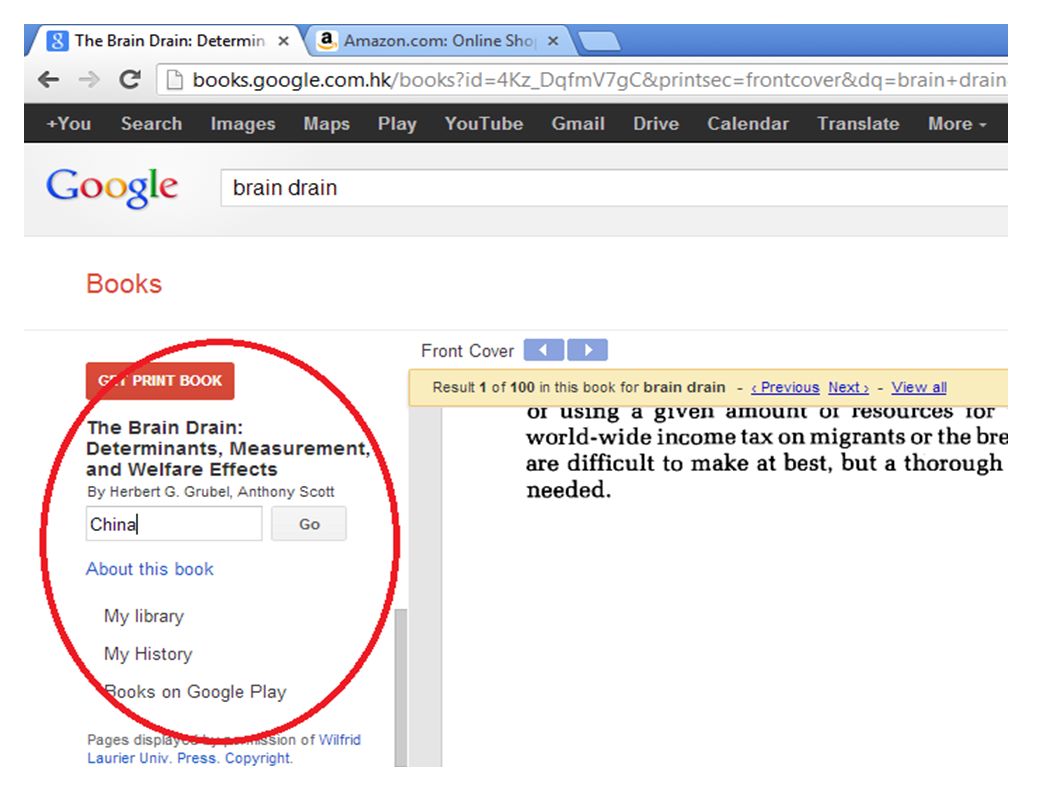The width and height of the screenshot is (1058, 793).
Task: Click the sidebar vertical scrollbar
Action: pos(401,687)
